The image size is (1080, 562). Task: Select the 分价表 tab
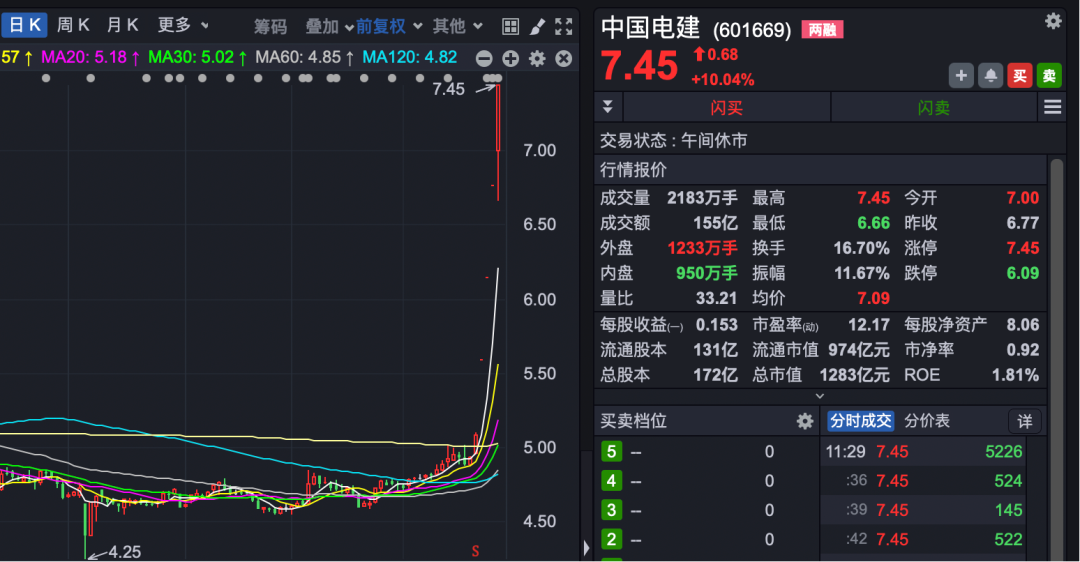926,421
